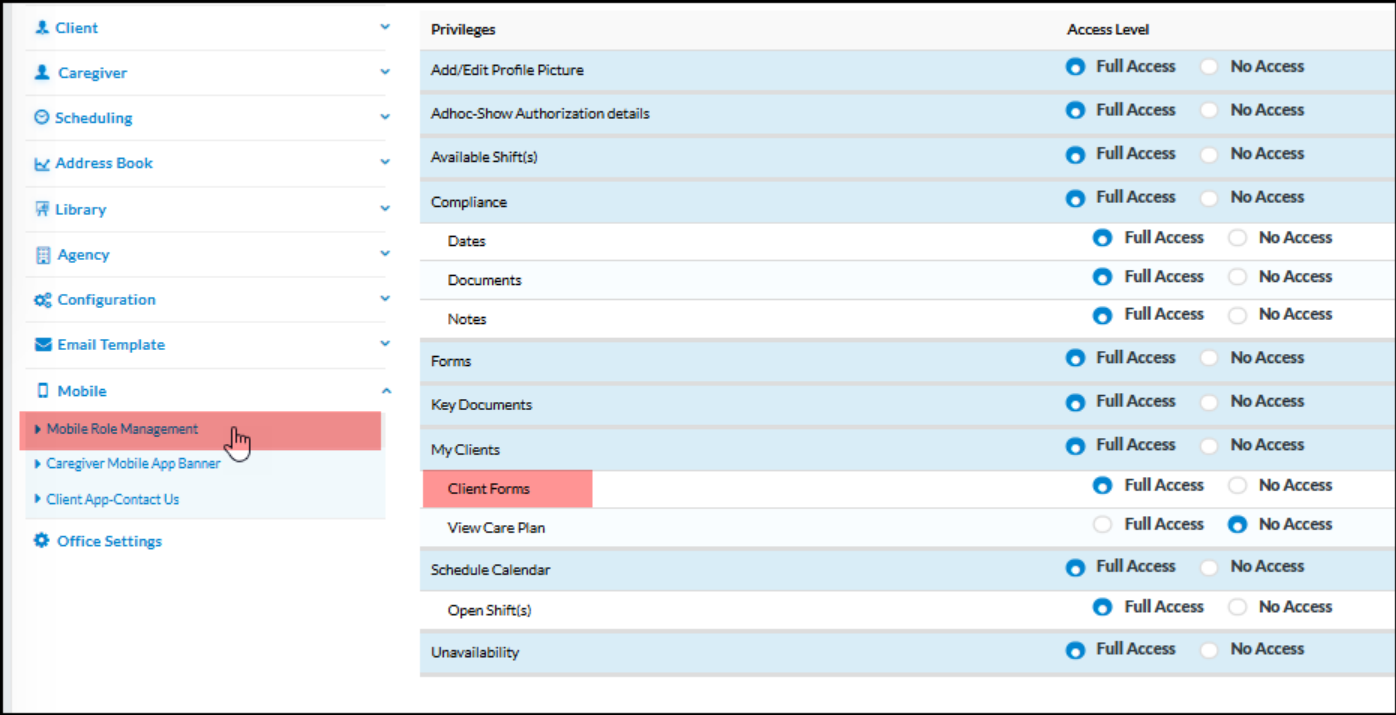Select the highlighted Client Forms row
1396x715 pixels.
tap(488, 488)
